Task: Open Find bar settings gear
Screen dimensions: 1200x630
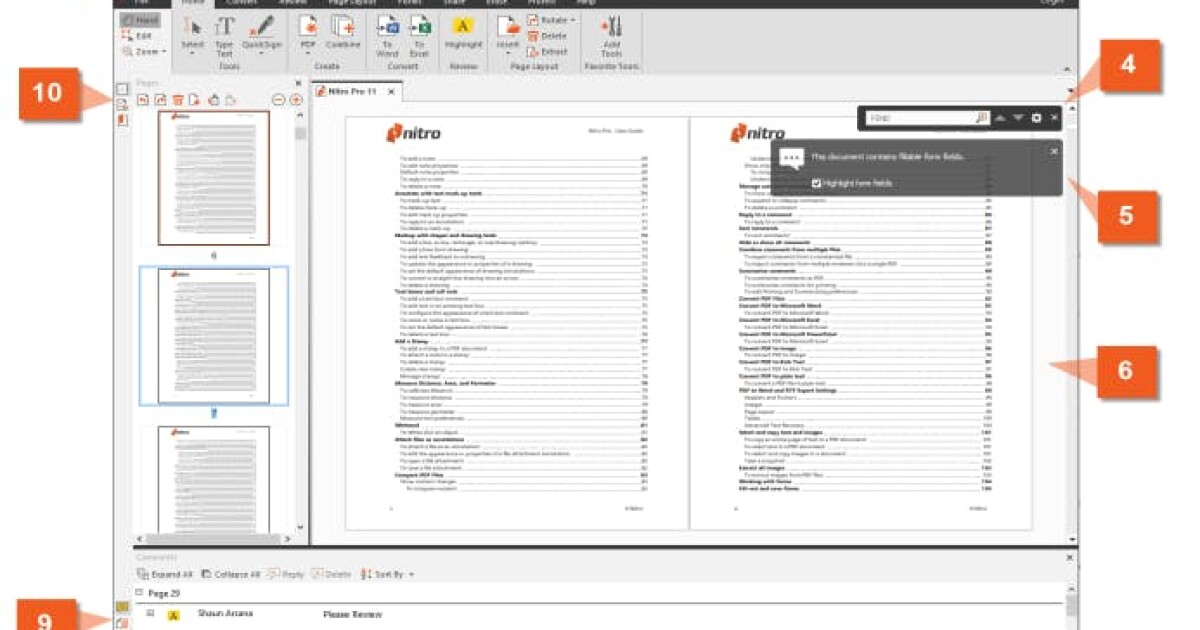Action: 1036,118
